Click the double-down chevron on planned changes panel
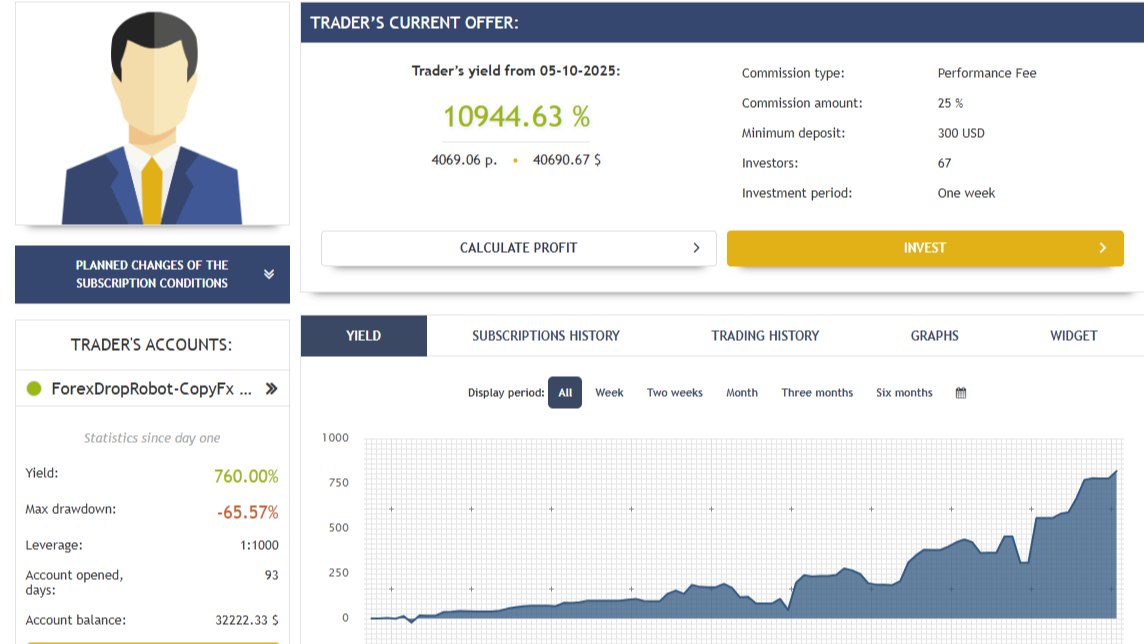 269,274
